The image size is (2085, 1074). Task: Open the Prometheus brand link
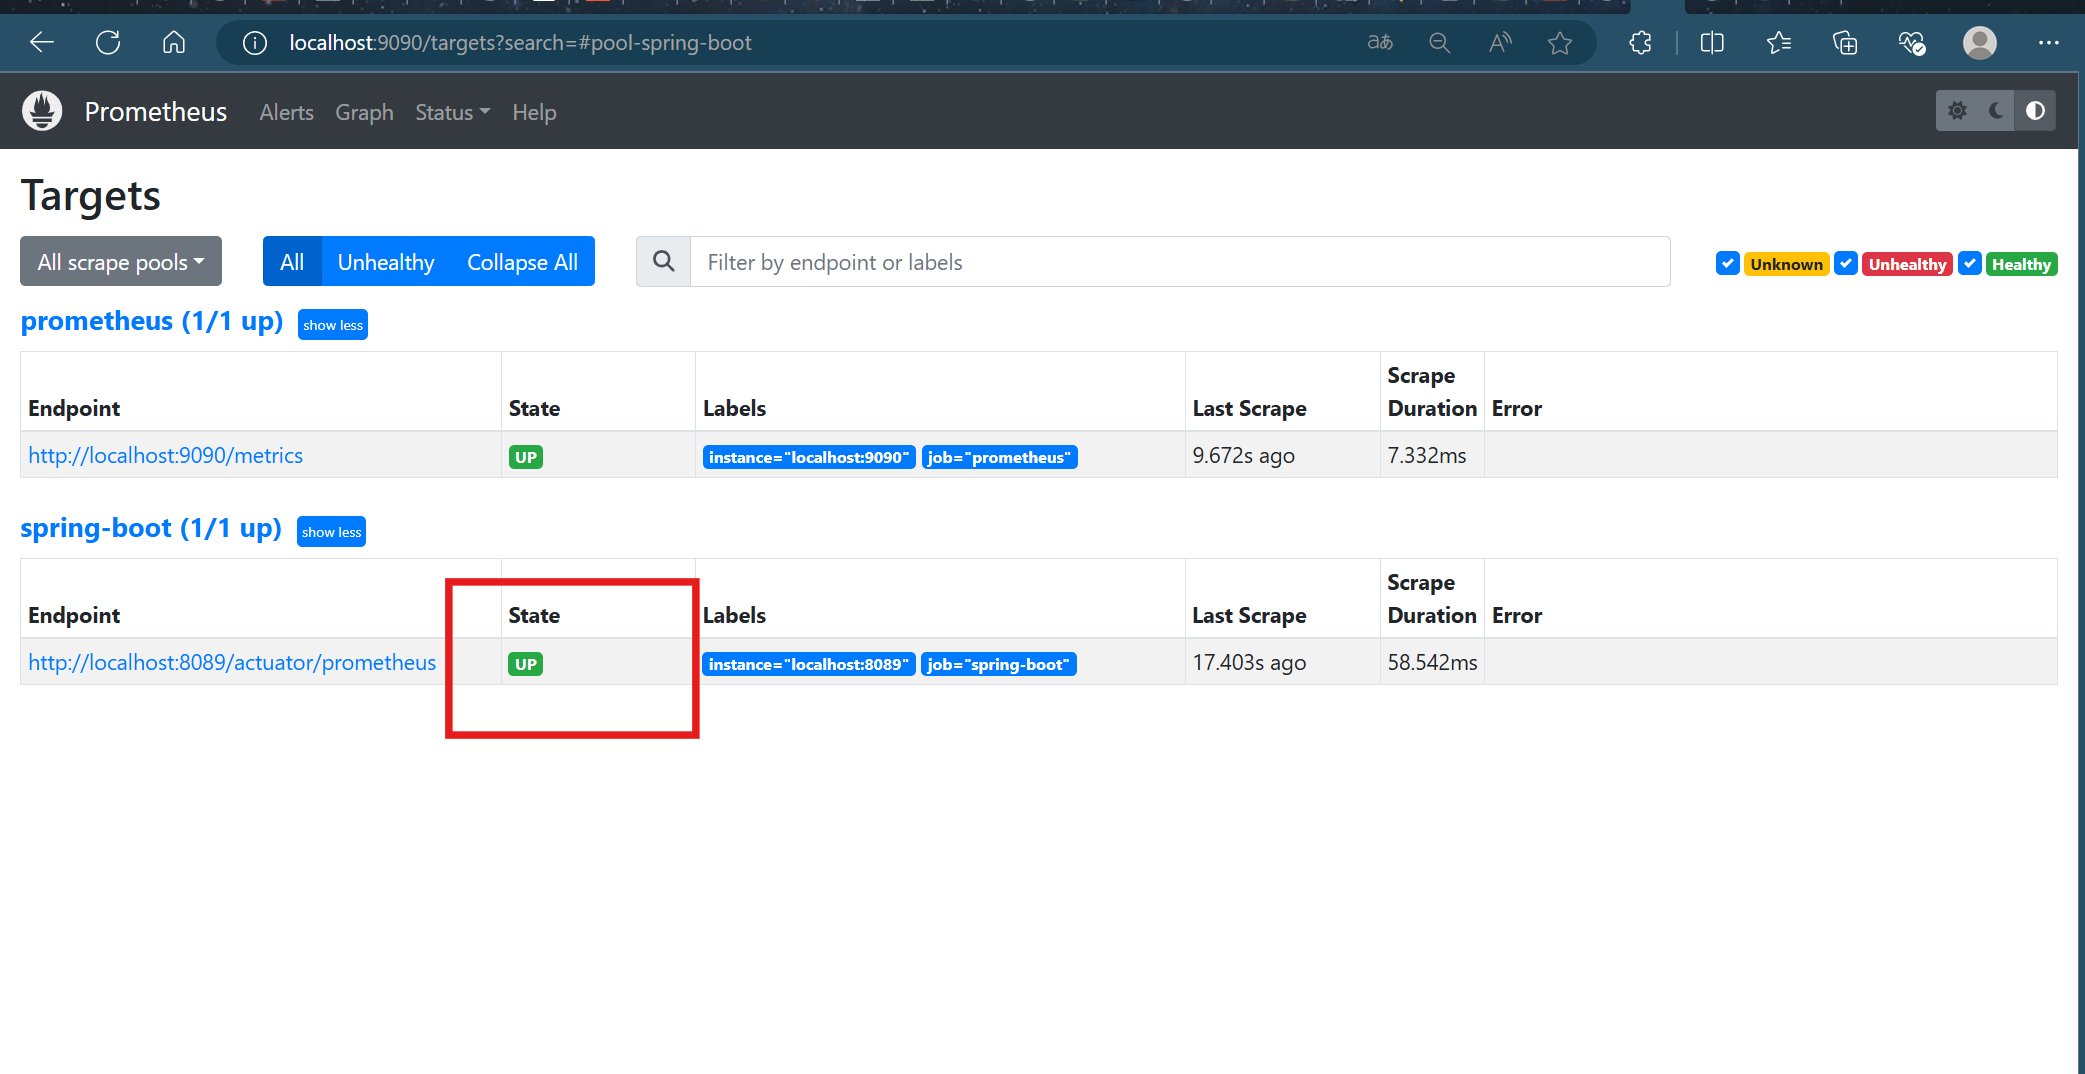pos(156,112)
